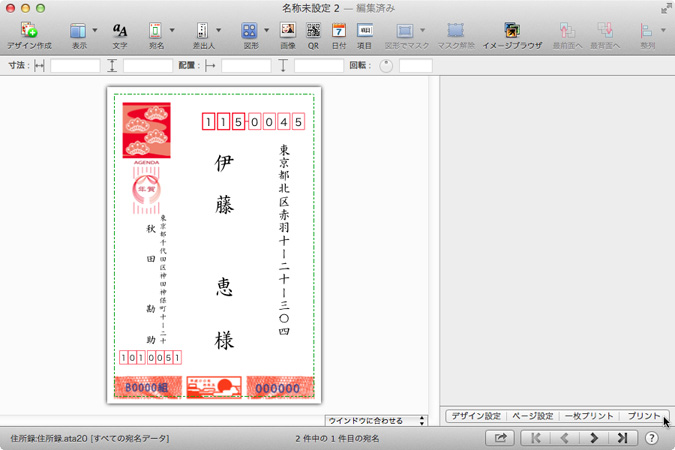Open the イメージブラウザ image browser
The height and width of the screenshot is (450, 675).
(x=512, y=32)
